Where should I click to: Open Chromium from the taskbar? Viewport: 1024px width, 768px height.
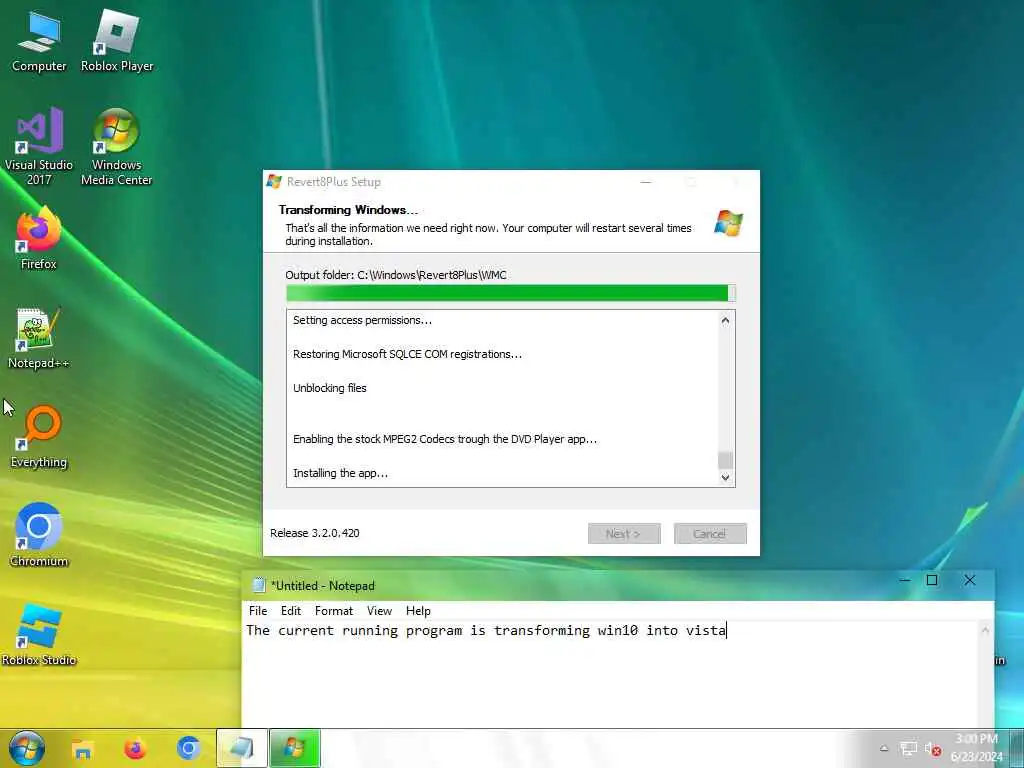click(188, 748)
